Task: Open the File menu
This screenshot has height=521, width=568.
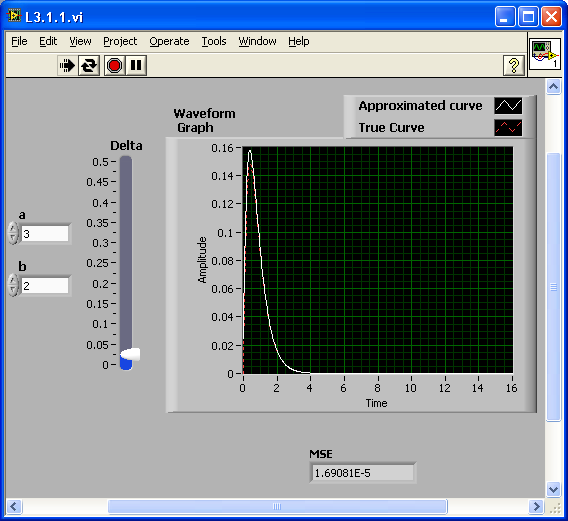Action: pos(19,41)
